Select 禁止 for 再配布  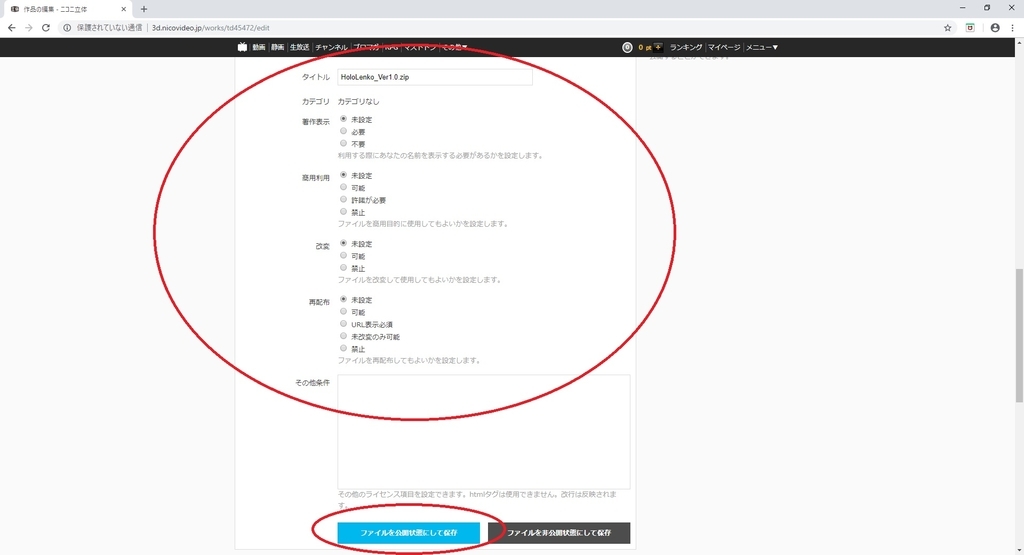(344, 348)
